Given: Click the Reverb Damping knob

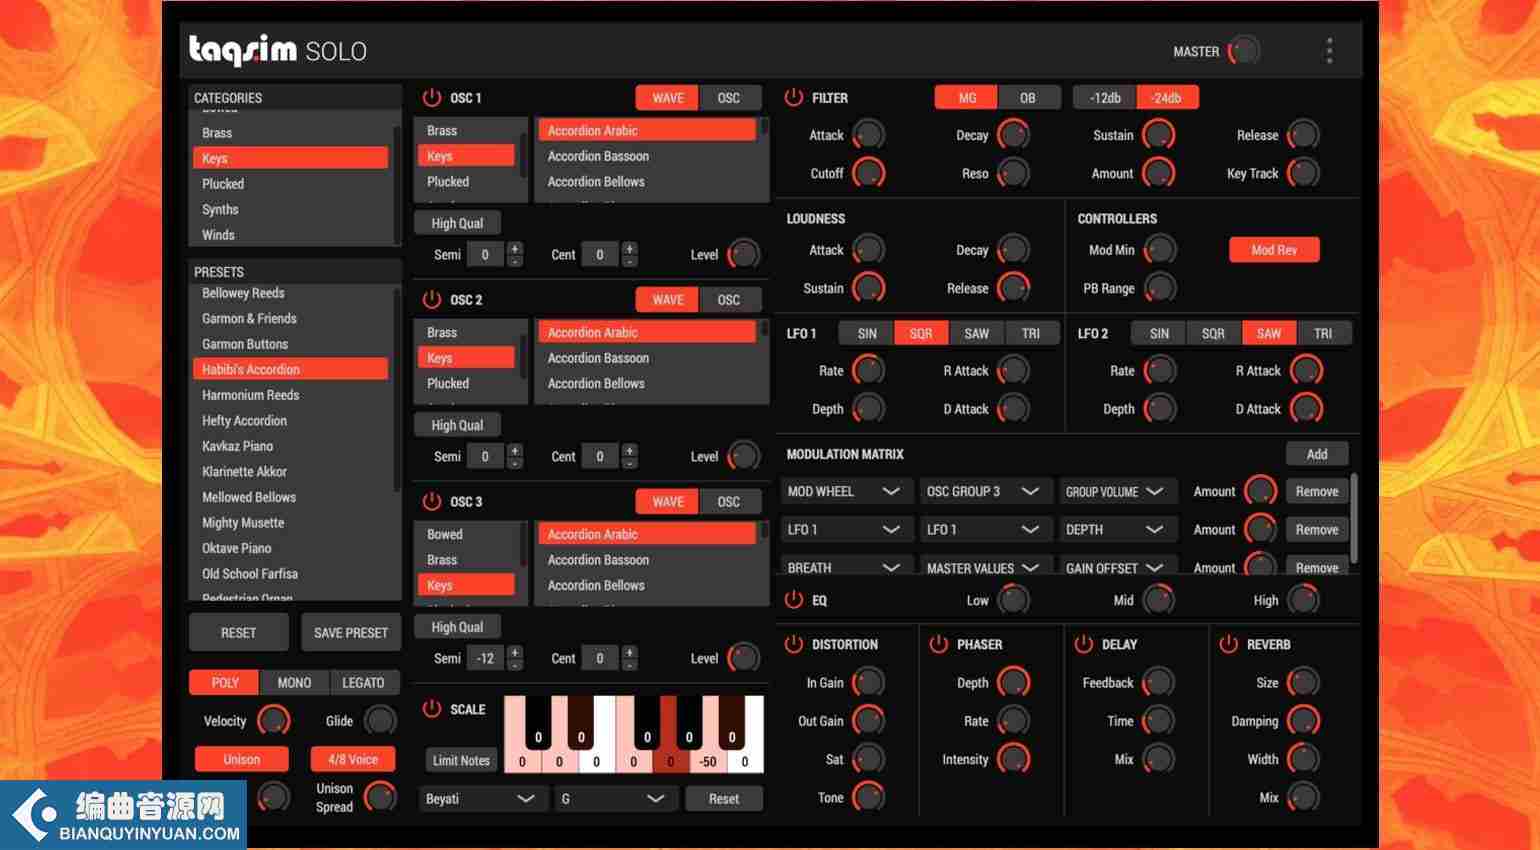Looking at the screenshot, I should pos(1303,721).
